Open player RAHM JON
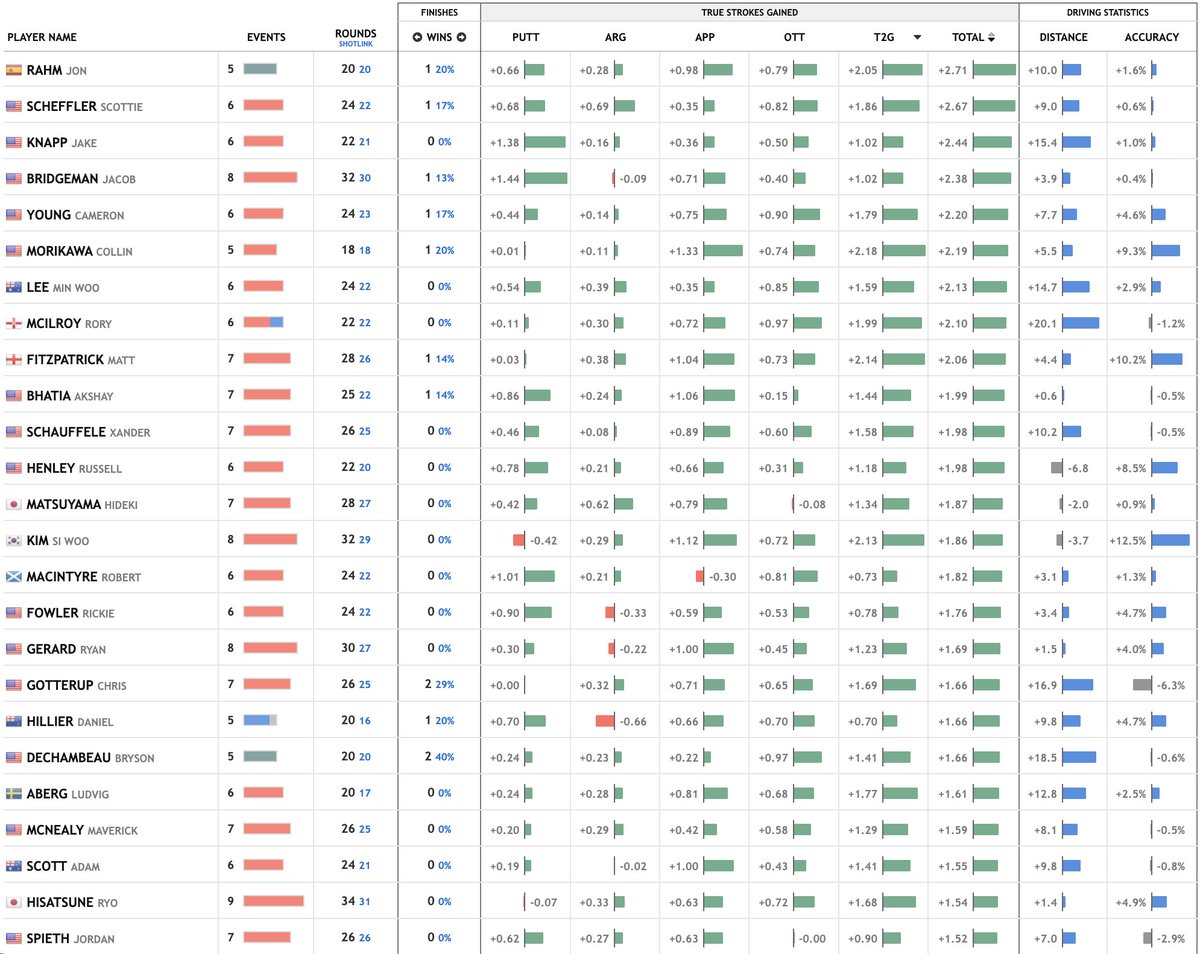 tap(58, 70)
